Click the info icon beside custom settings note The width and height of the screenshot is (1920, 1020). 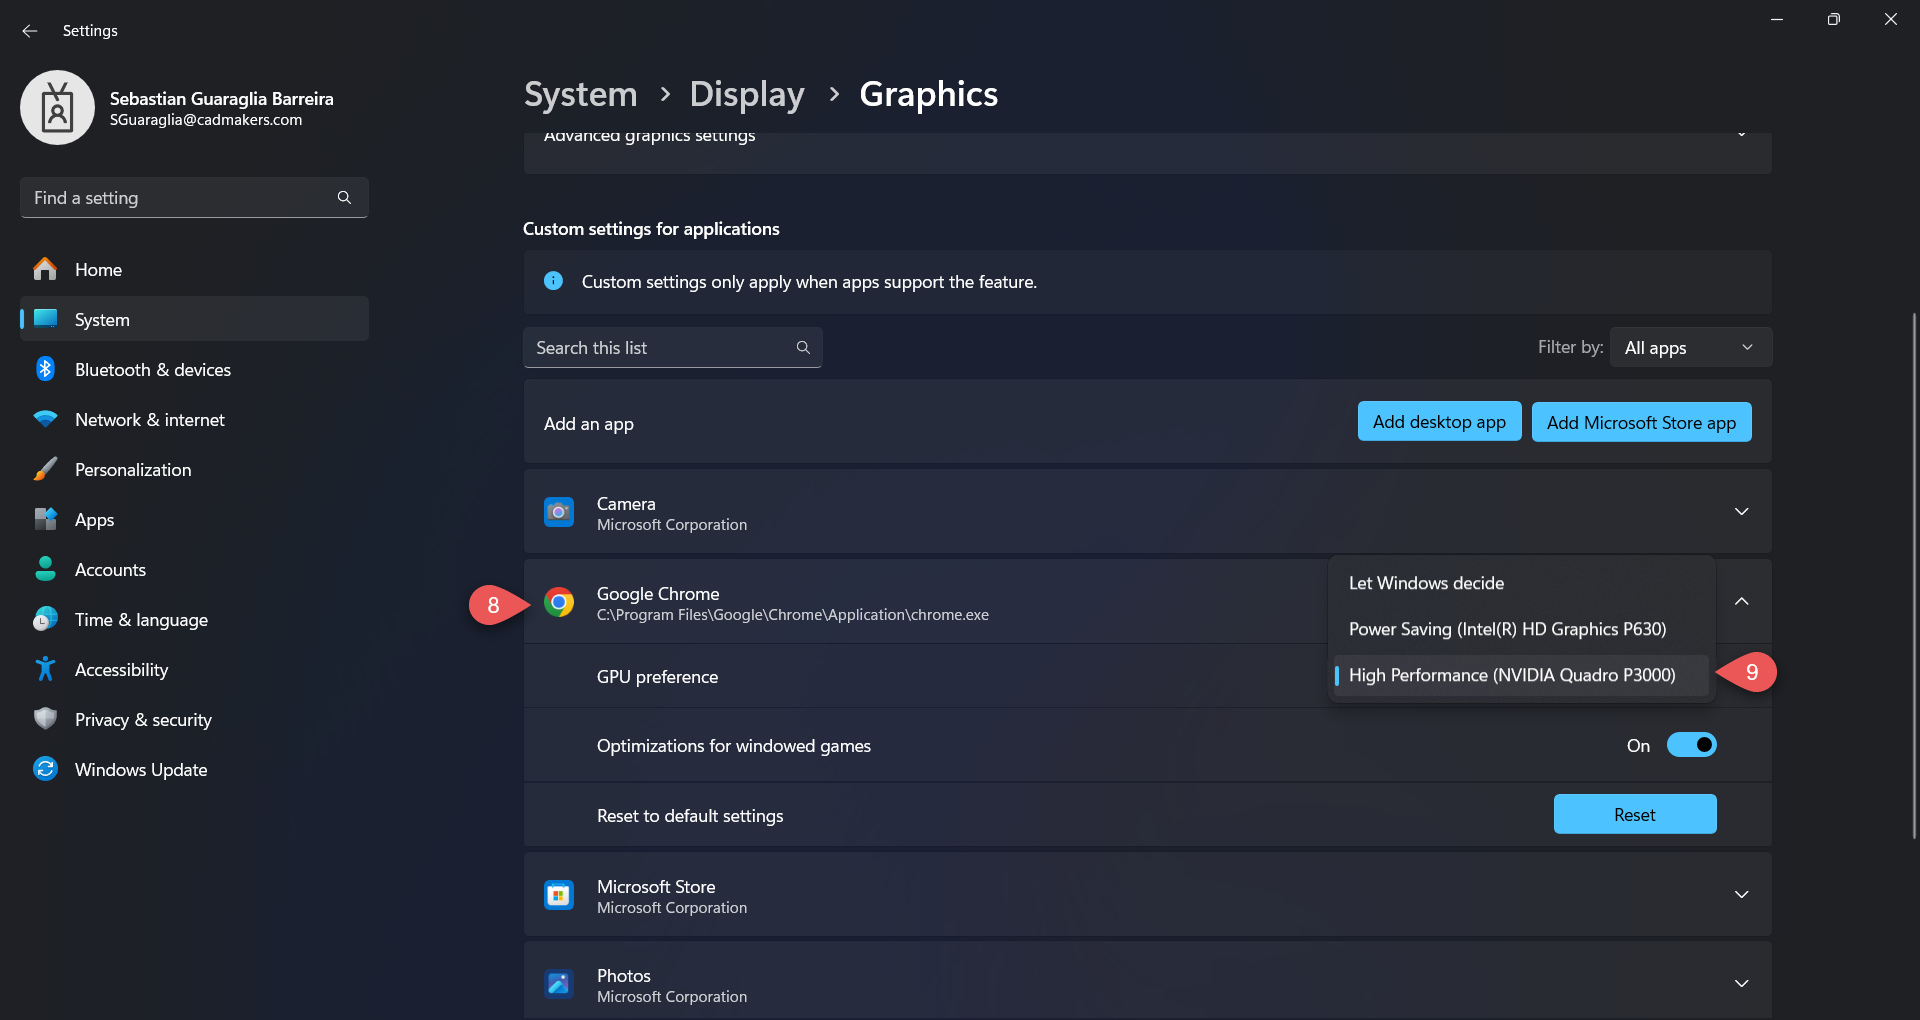point(553,281)
